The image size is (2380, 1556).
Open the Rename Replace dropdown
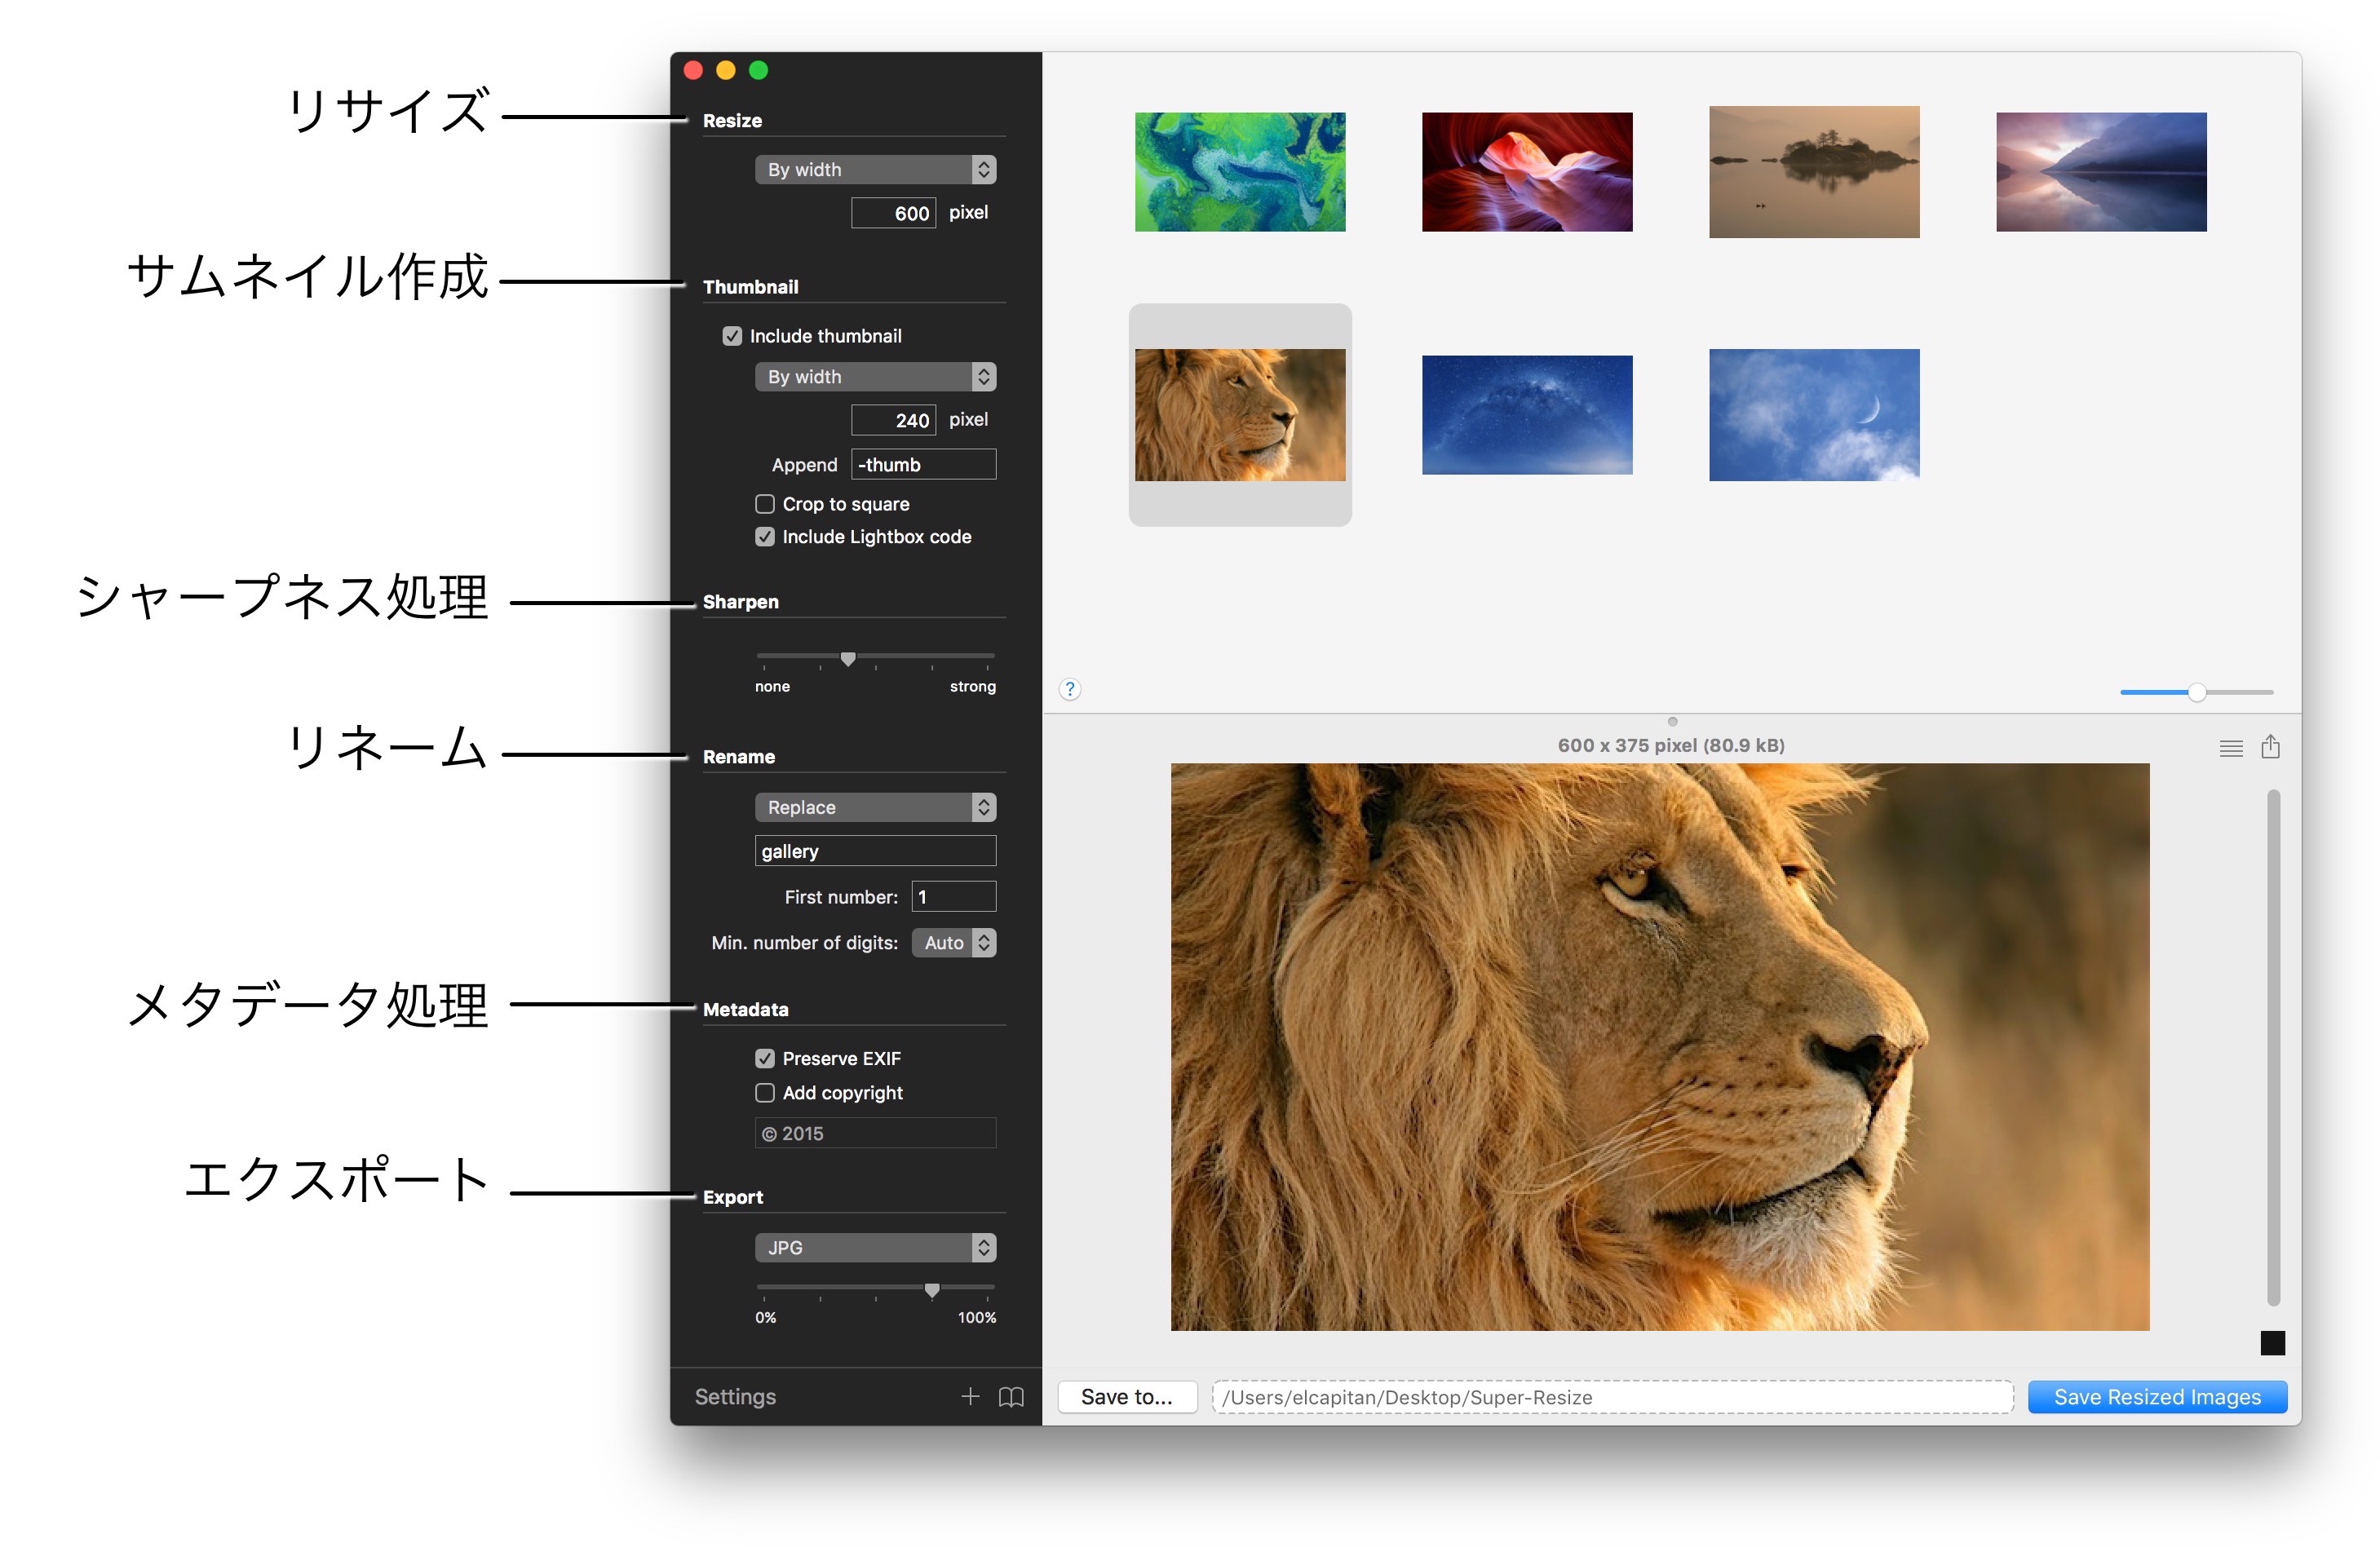click(x=875, y=807)
